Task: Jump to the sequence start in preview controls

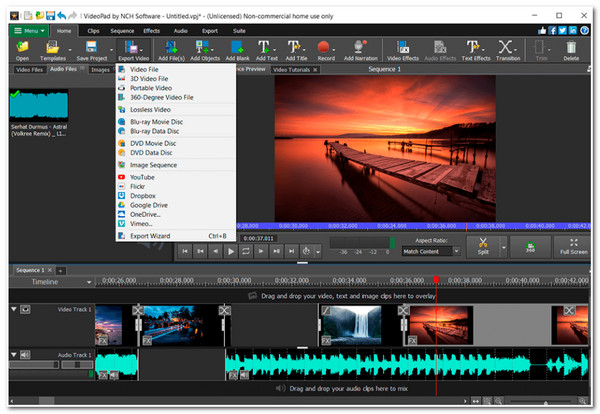Action: coord(185,251)
